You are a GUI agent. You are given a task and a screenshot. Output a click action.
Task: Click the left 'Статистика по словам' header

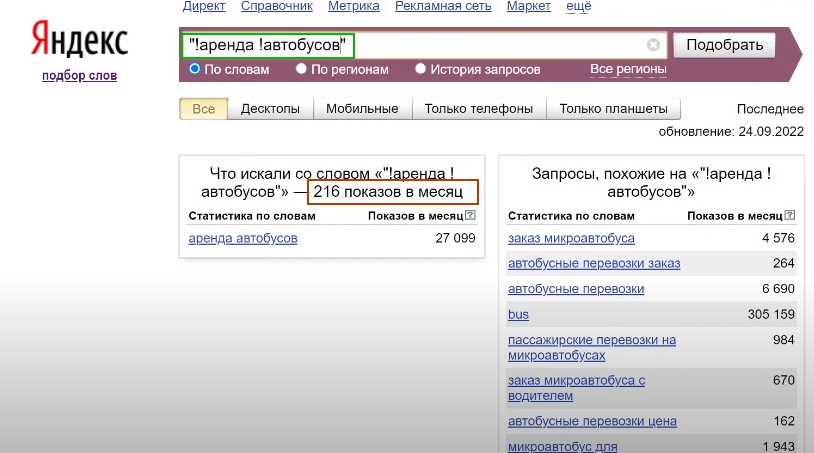252,216
